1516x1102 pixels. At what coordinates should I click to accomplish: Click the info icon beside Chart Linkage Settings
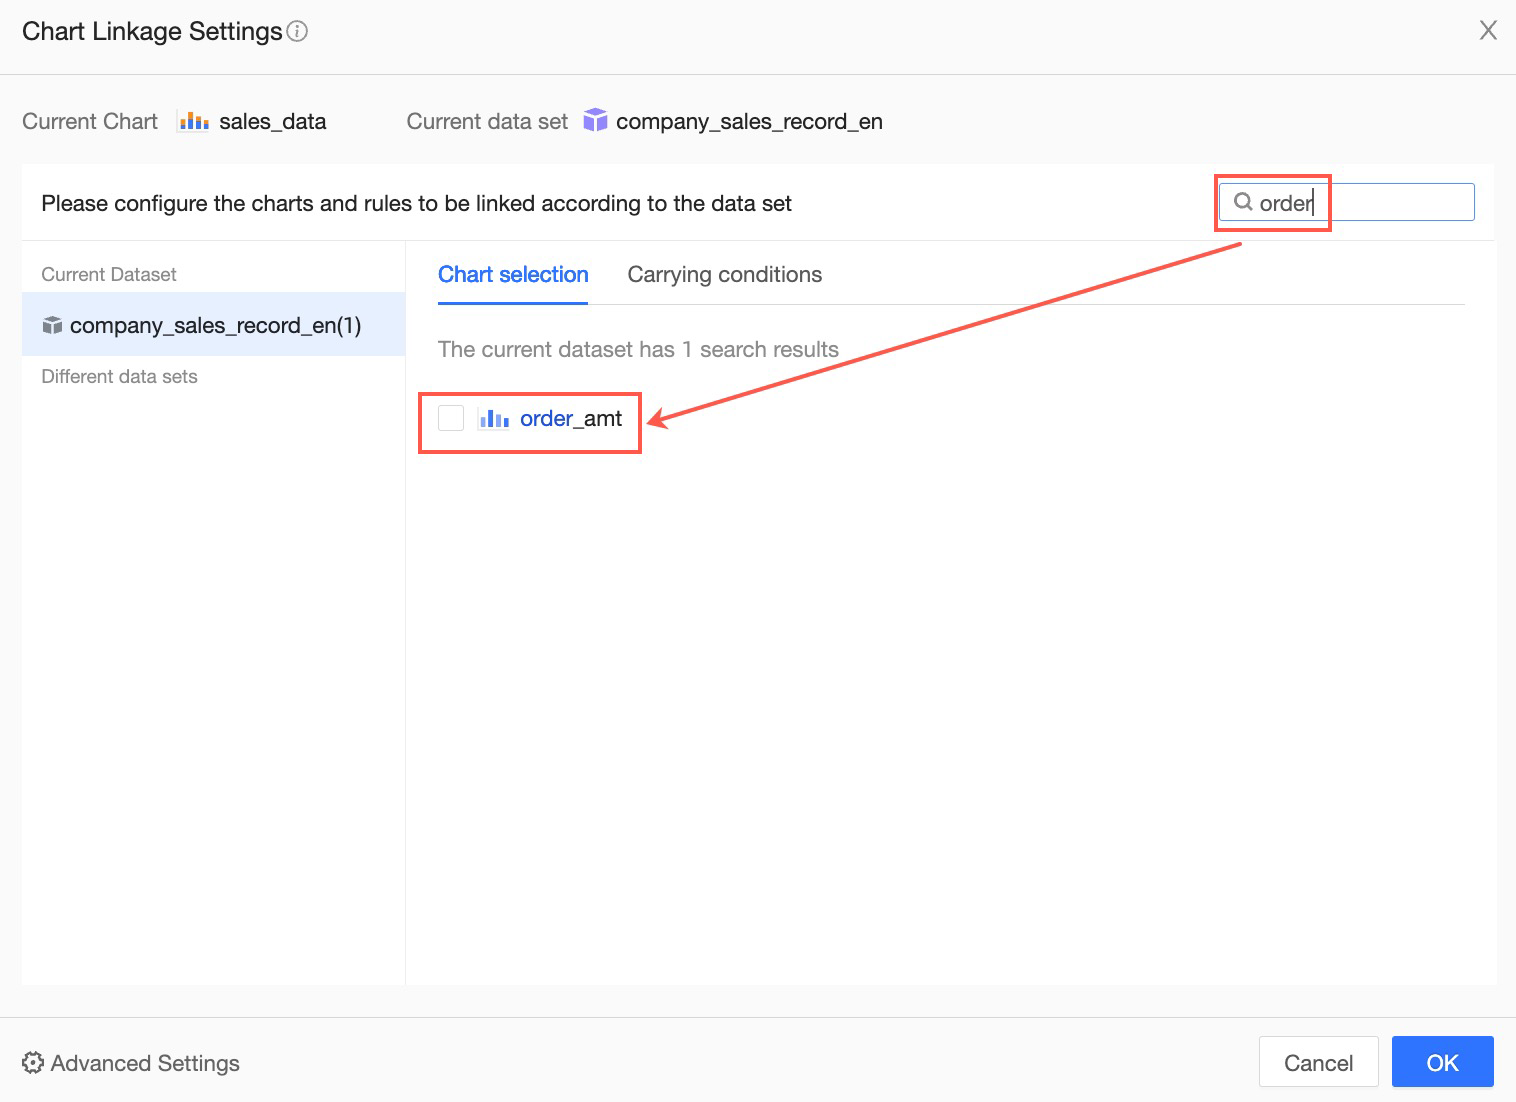297,32
